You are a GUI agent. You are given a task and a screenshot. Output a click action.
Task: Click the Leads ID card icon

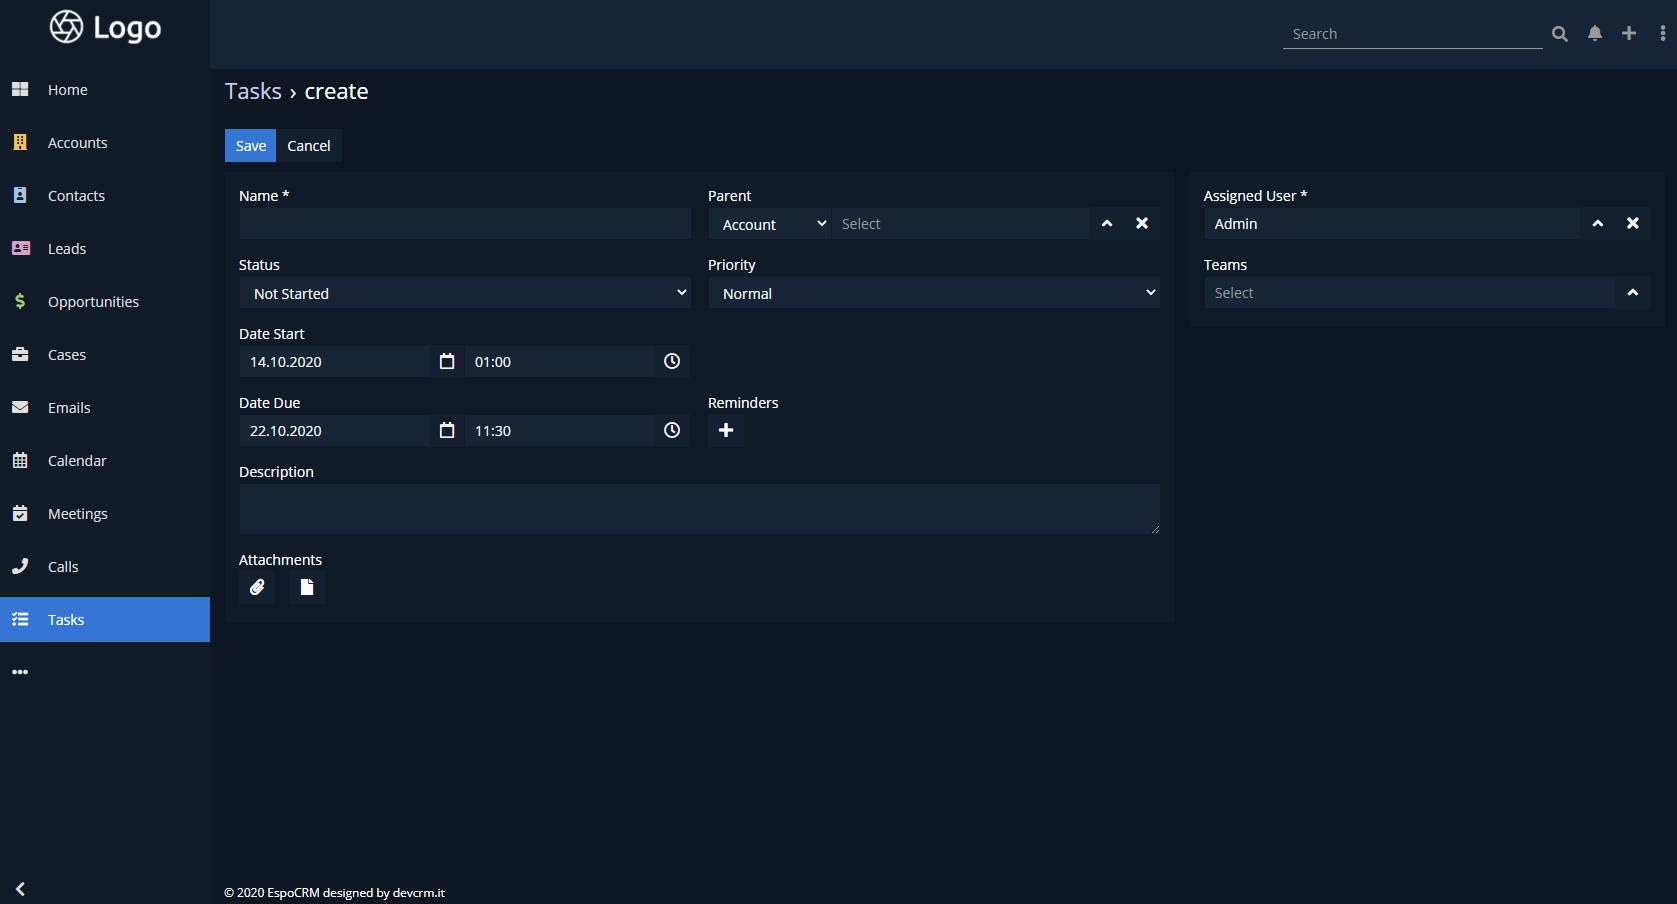[x=20, y=249]
